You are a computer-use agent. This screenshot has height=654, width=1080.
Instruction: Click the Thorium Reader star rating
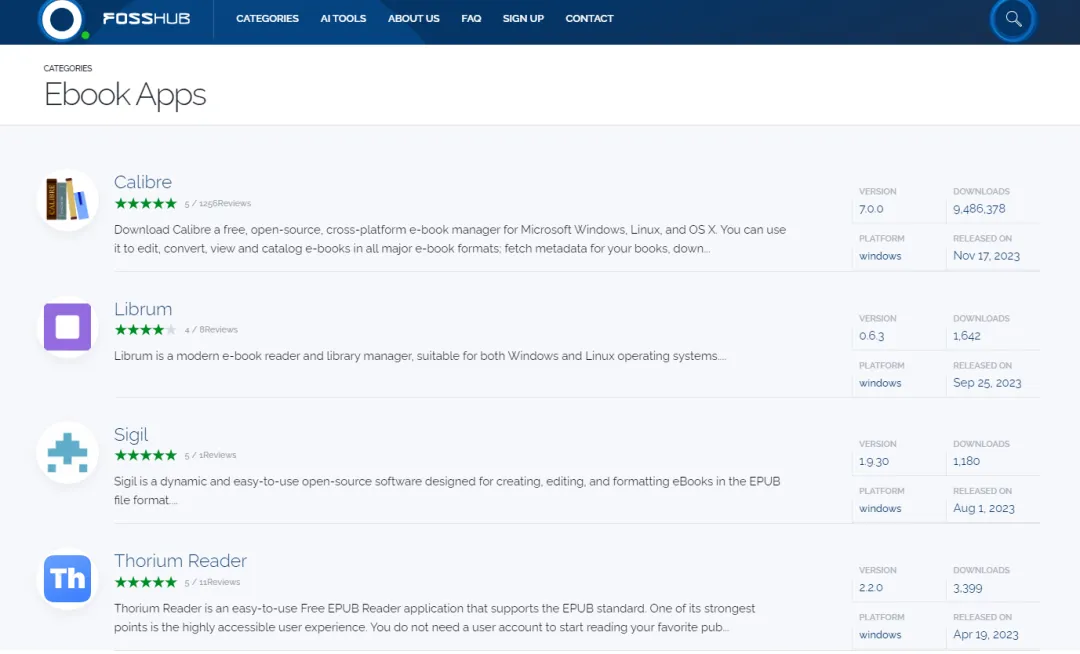pyautogui.click(x=145, y=582)
